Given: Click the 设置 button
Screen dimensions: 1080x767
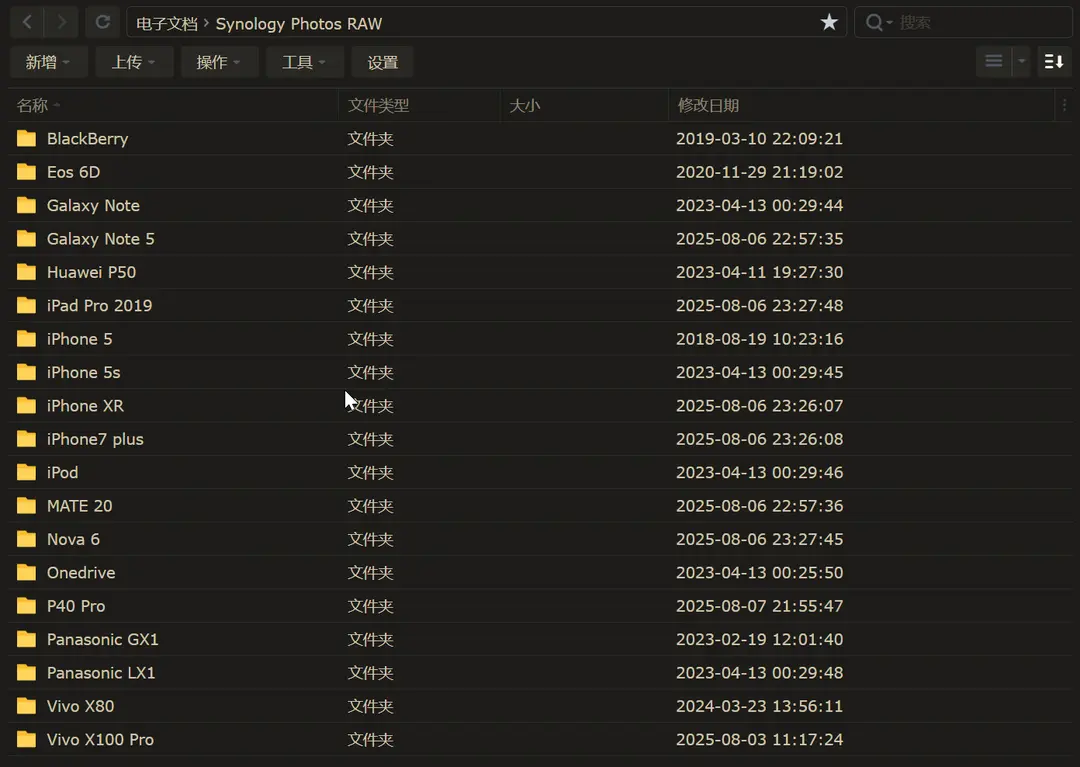Looking at the screenshot, I should coord(382,62).
